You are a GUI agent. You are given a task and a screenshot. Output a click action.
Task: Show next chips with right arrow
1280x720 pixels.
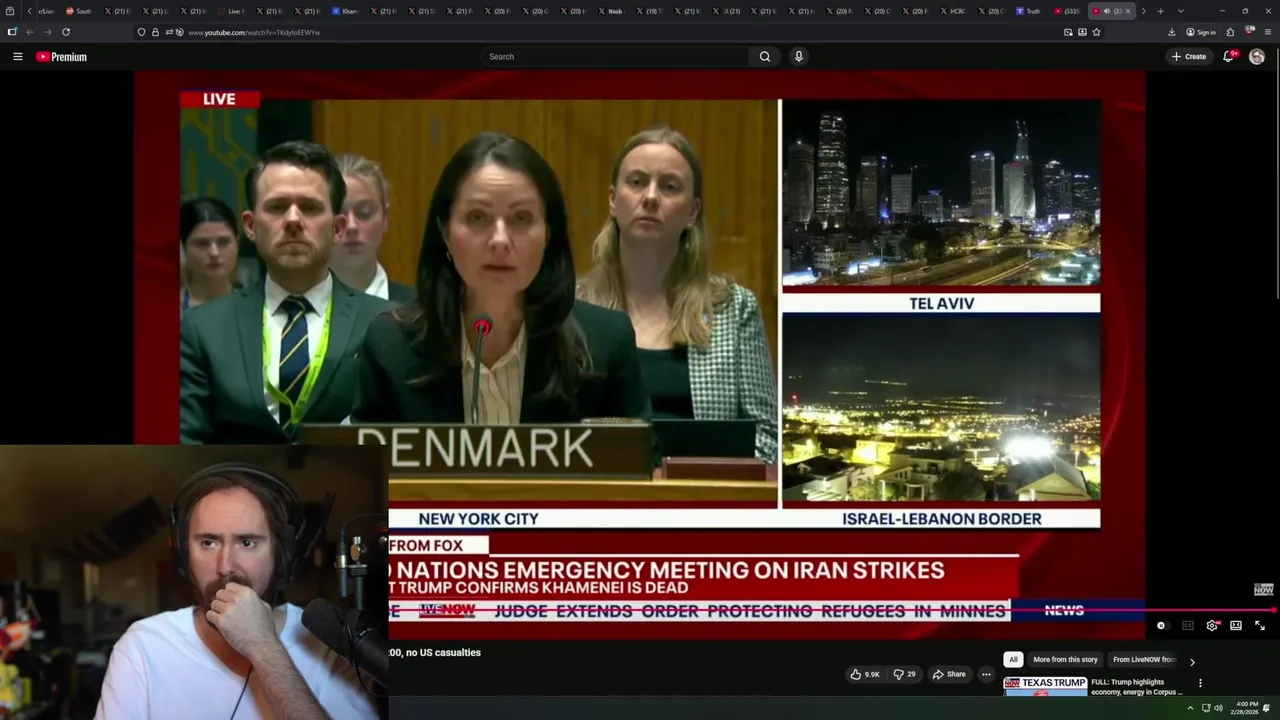coord(1192,661)
